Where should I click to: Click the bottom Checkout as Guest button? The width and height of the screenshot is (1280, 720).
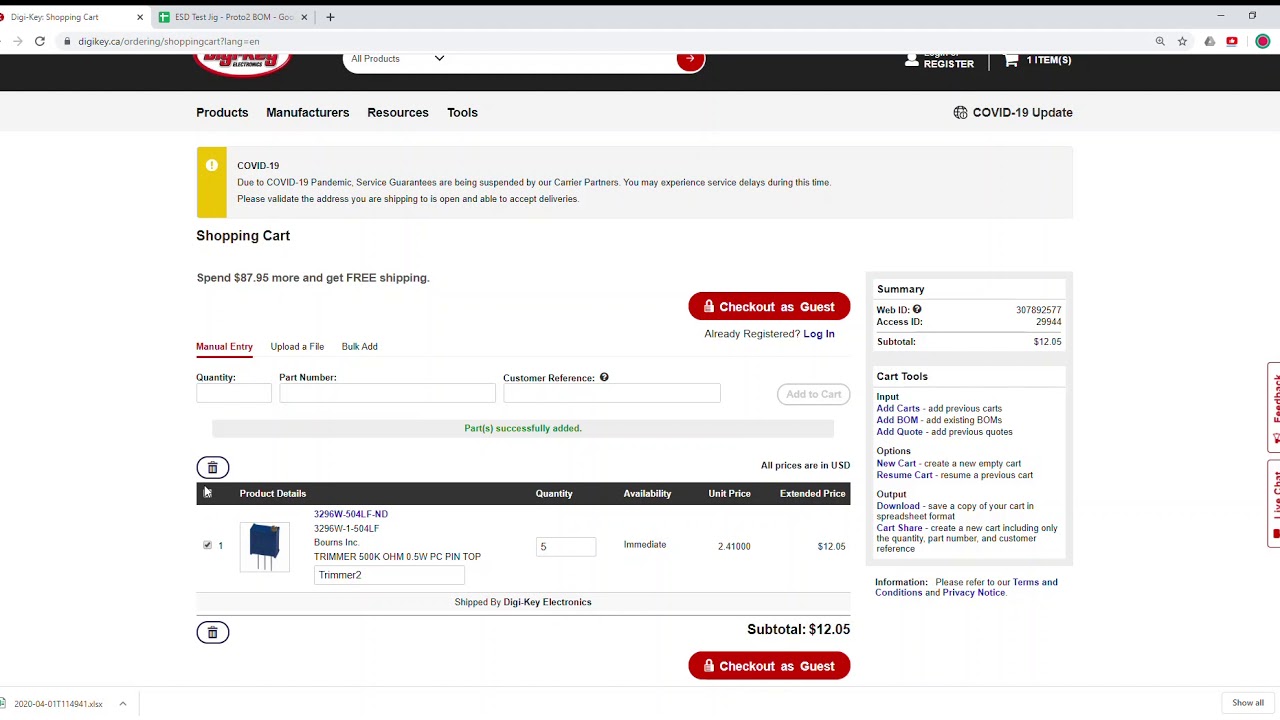coord(769,666)
